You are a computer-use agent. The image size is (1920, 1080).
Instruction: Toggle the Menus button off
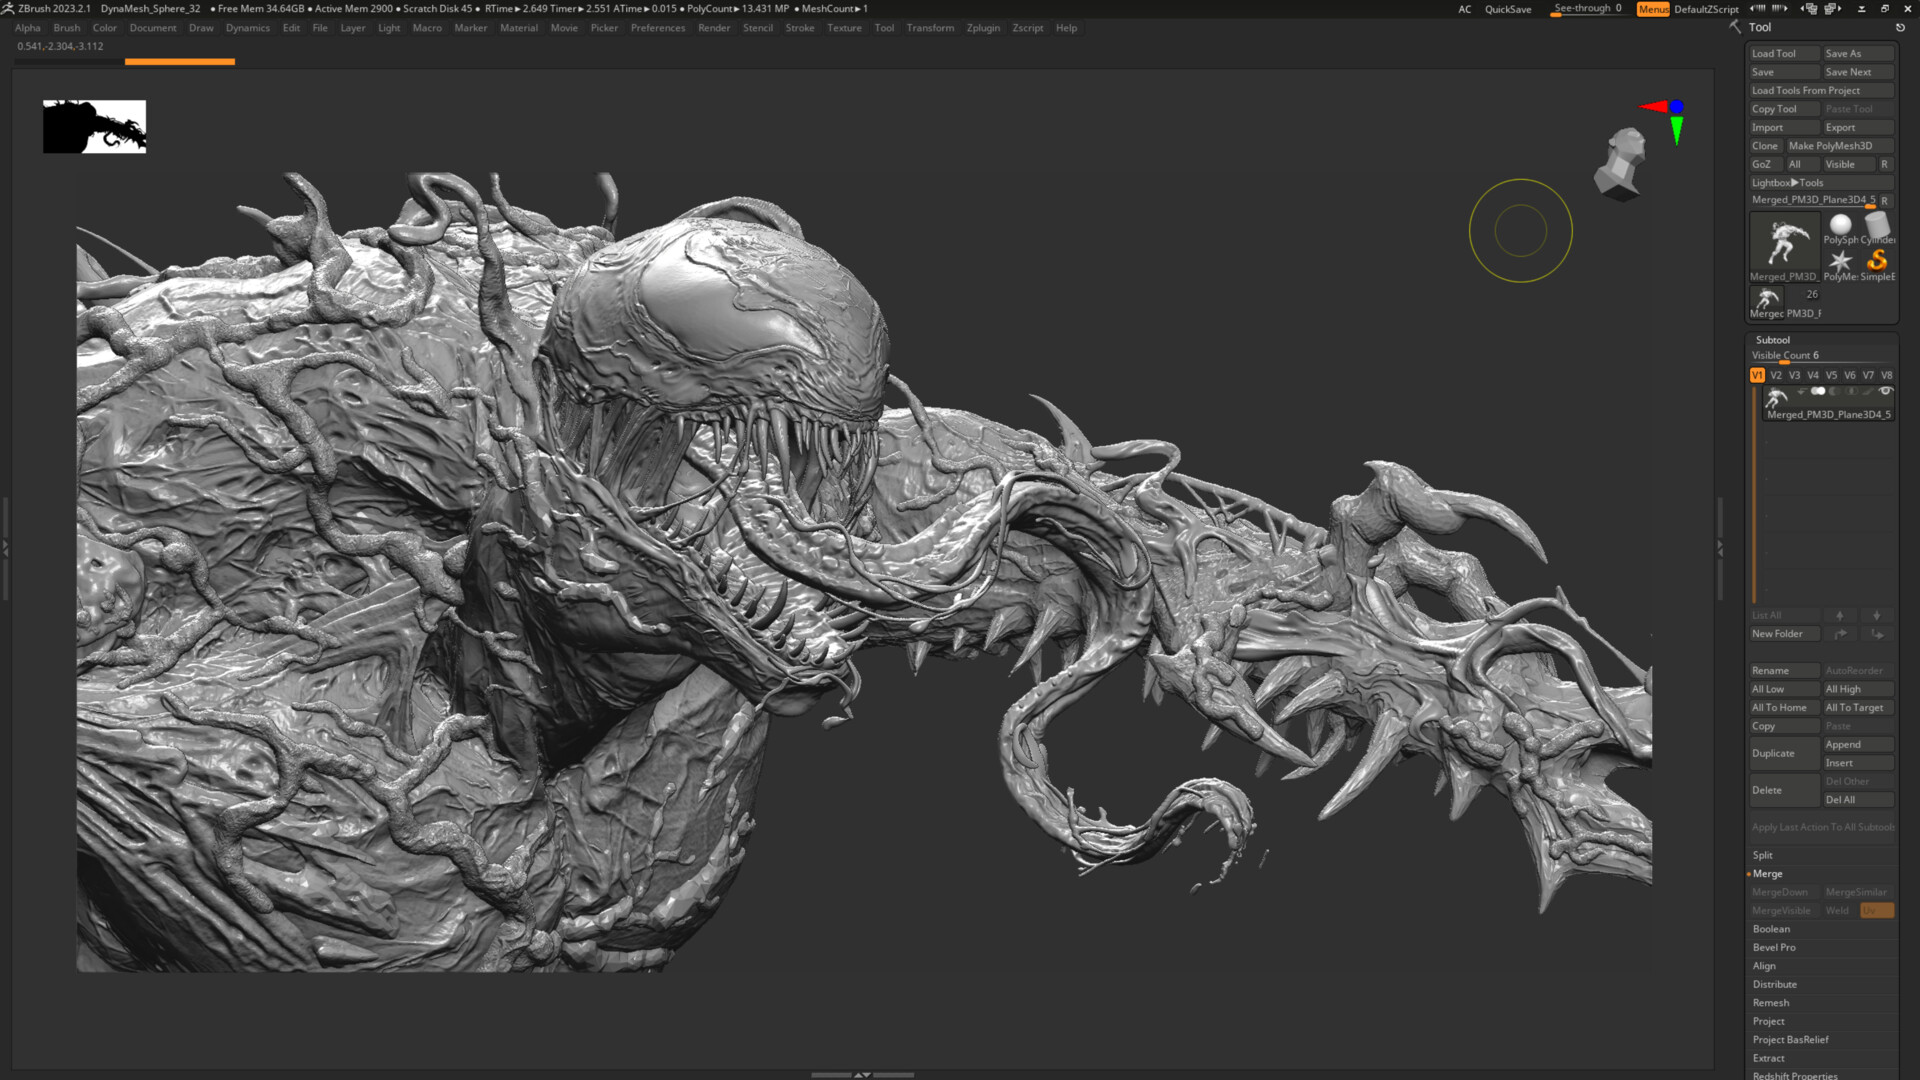pos(1652,9)
